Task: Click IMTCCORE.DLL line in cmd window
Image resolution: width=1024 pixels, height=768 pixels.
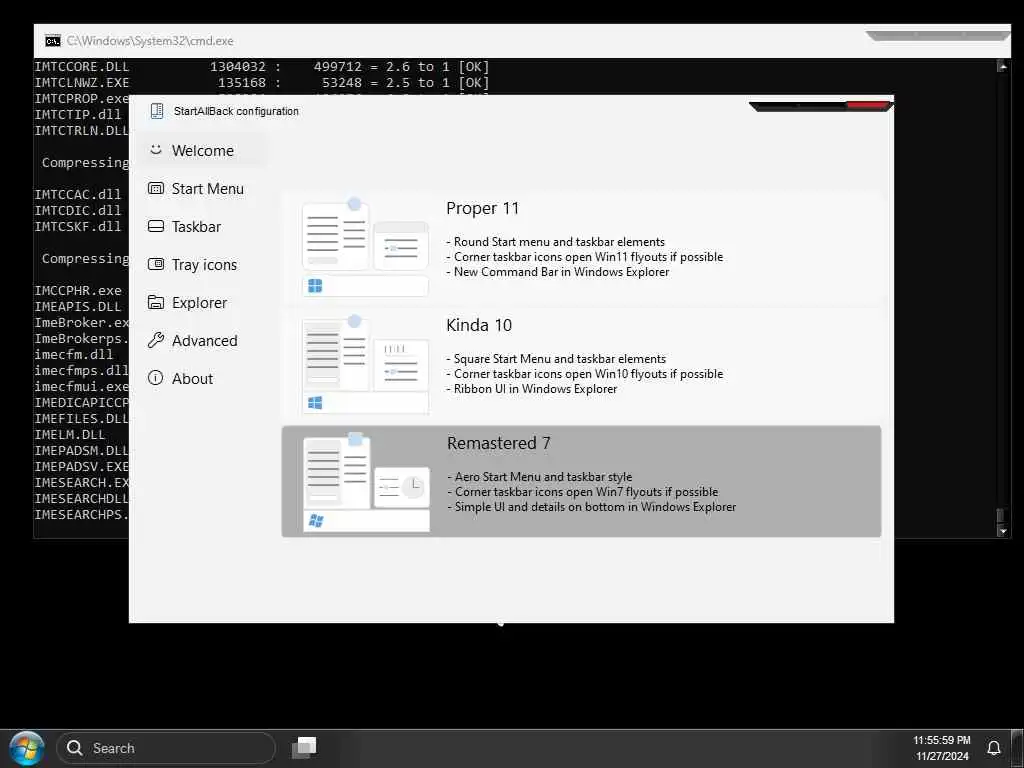Action: coord(261,67)
